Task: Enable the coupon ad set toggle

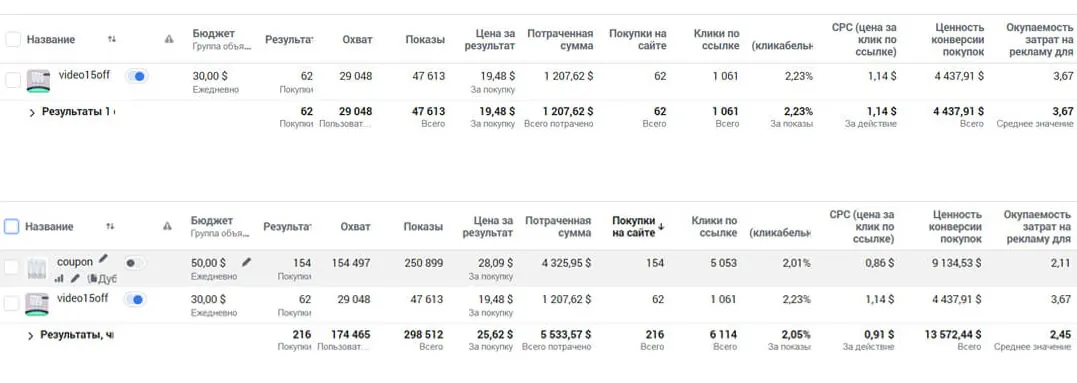Action: click(135, 263)
